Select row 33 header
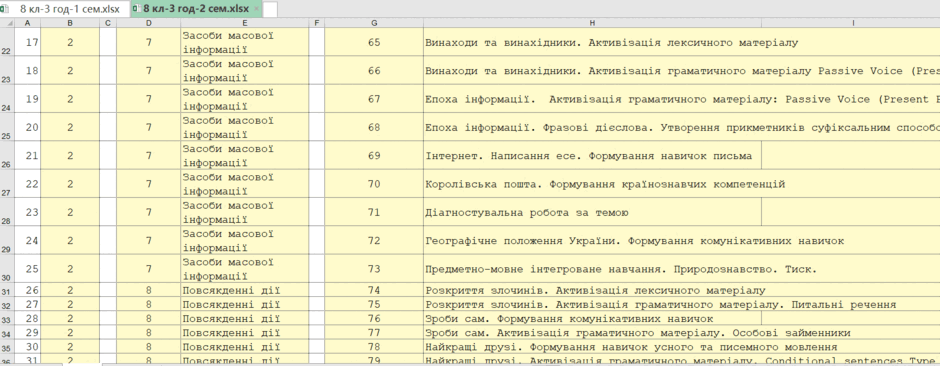Viewport: 940px width, 366px height. [x=8, y=318]
